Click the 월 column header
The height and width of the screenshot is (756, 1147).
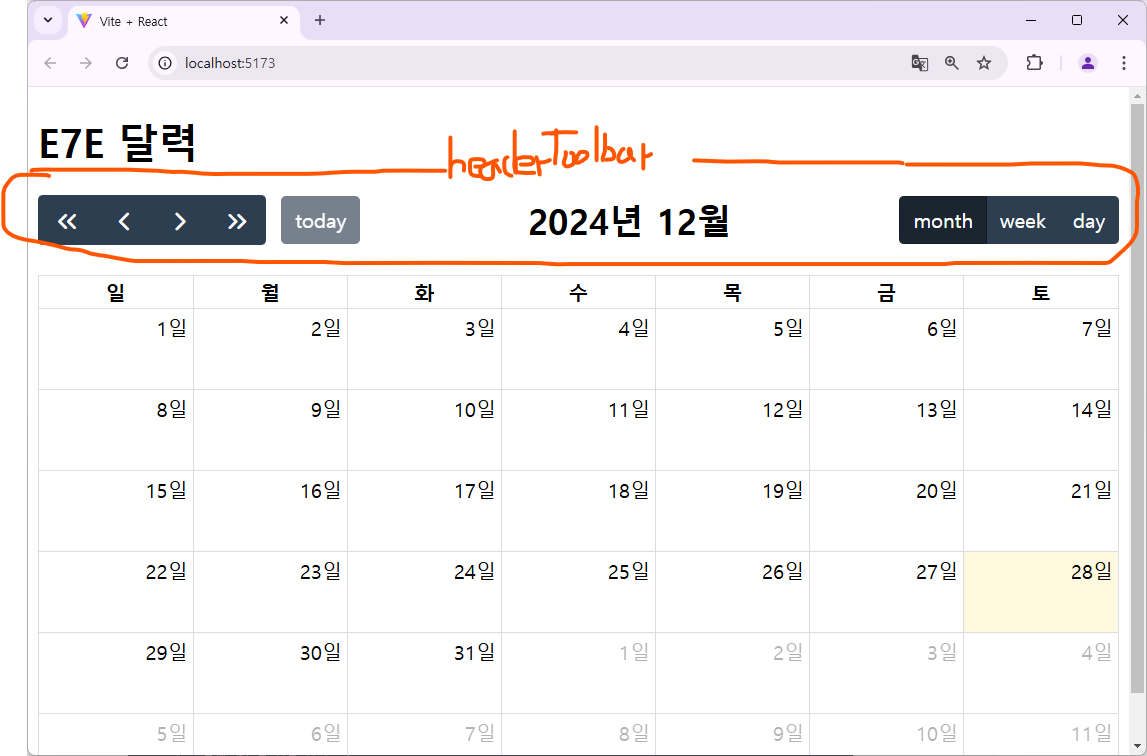270,293
